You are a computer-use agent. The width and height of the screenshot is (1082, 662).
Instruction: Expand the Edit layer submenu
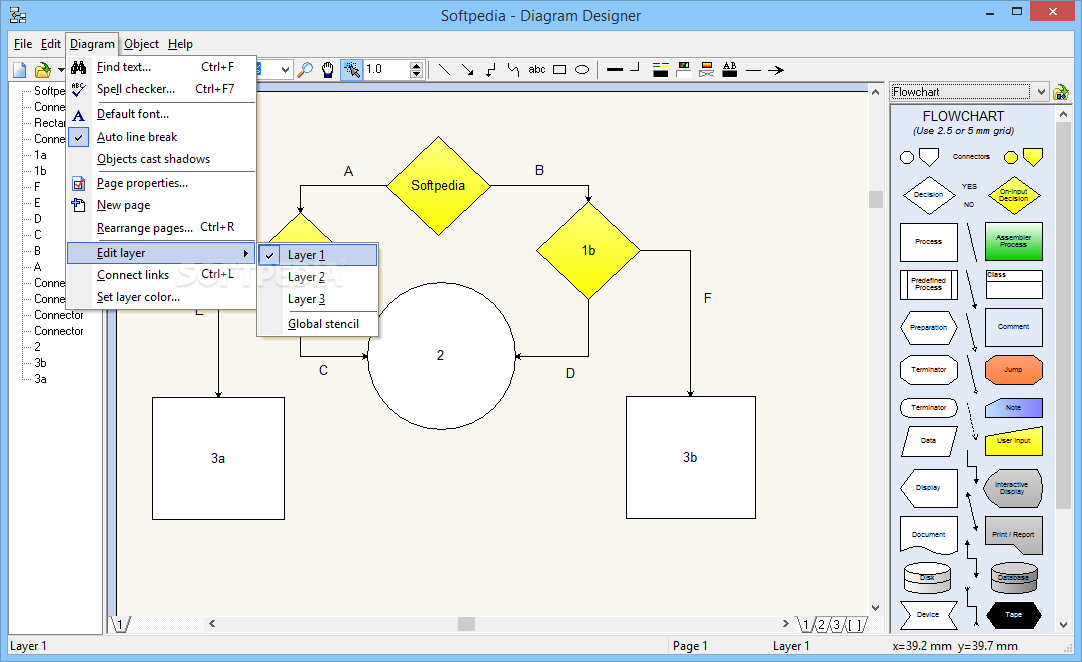pyautogui.click(x=161, y=253)
